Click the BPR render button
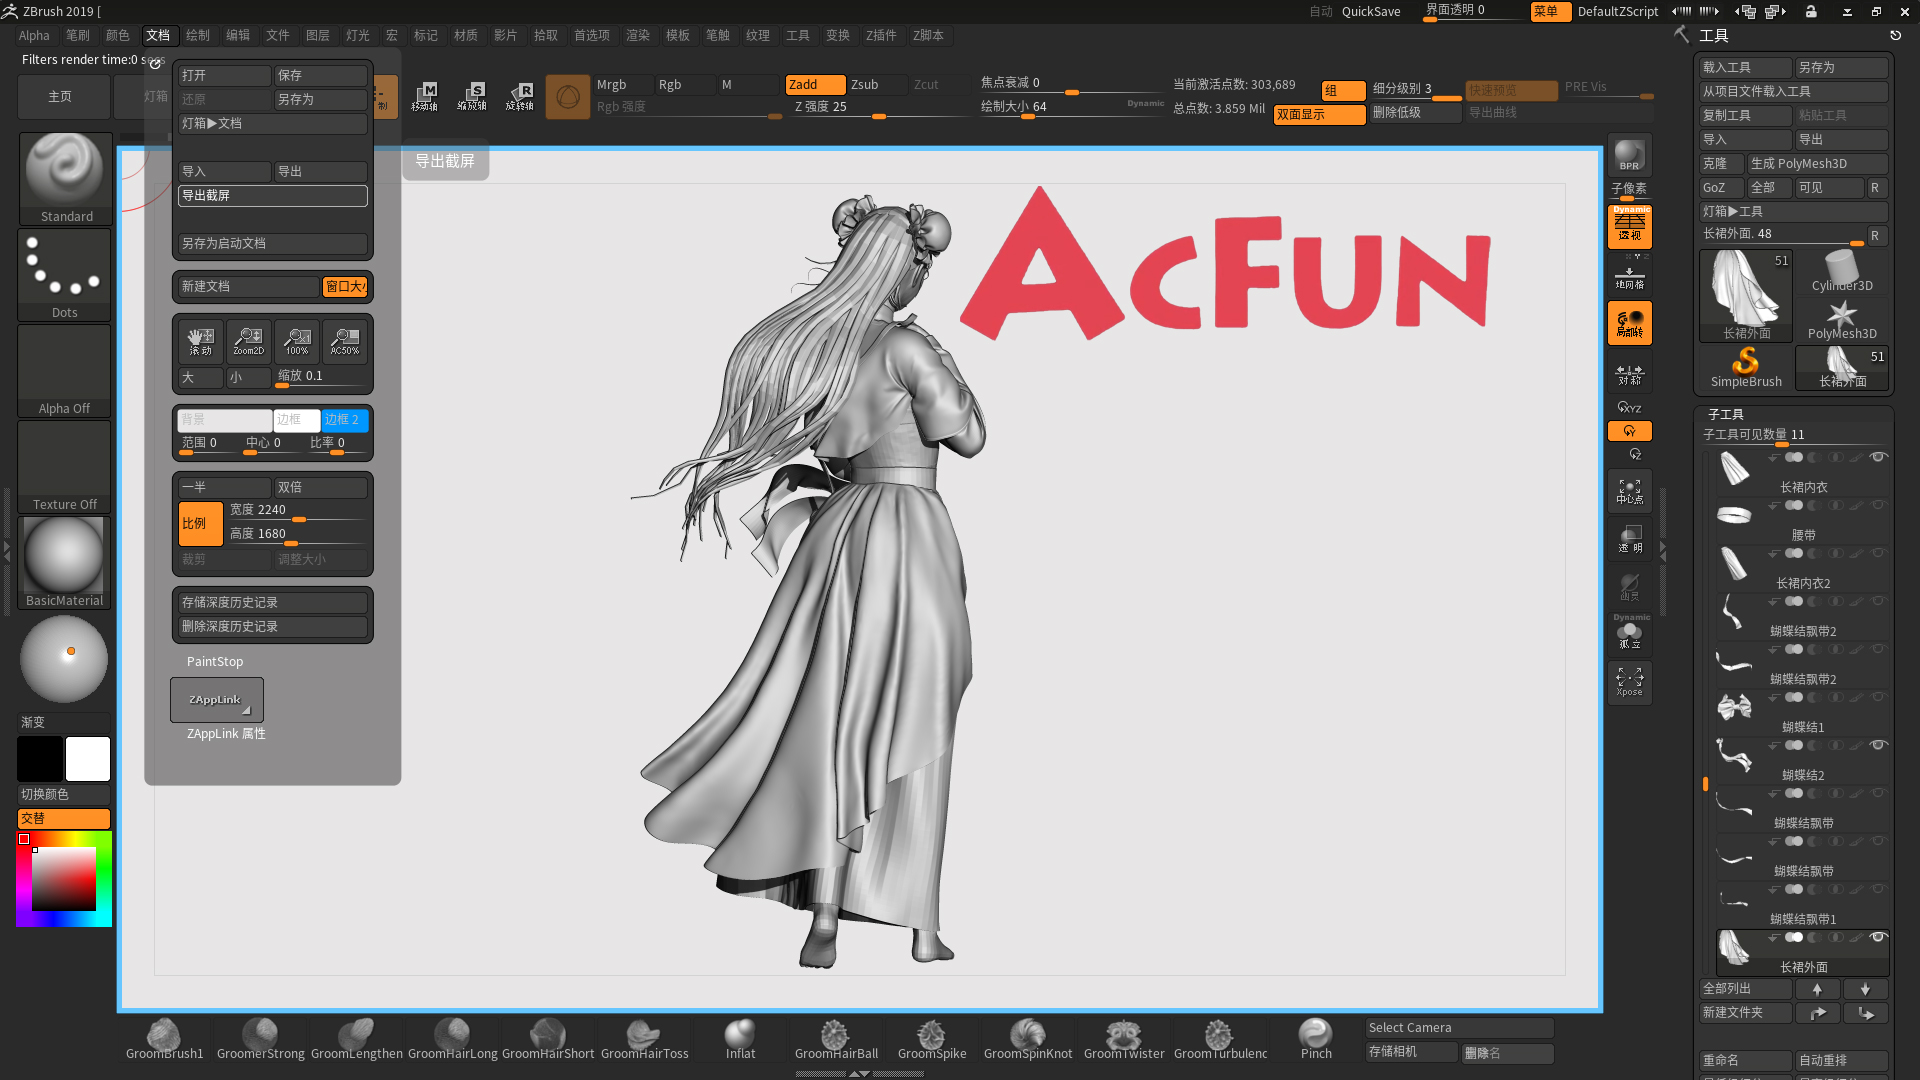Image resolution: width=1920 pixels, height=1080 pixels. pyautogui.click(x=1629, y=155)
